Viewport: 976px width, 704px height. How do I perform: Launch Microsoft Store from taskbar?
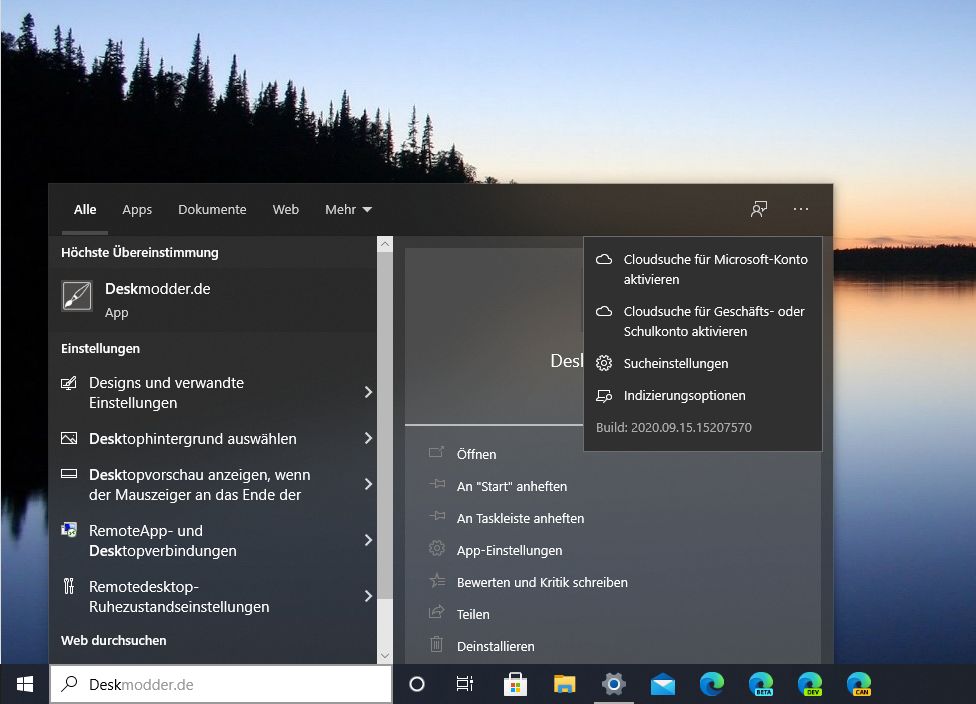tap(515, 684)
